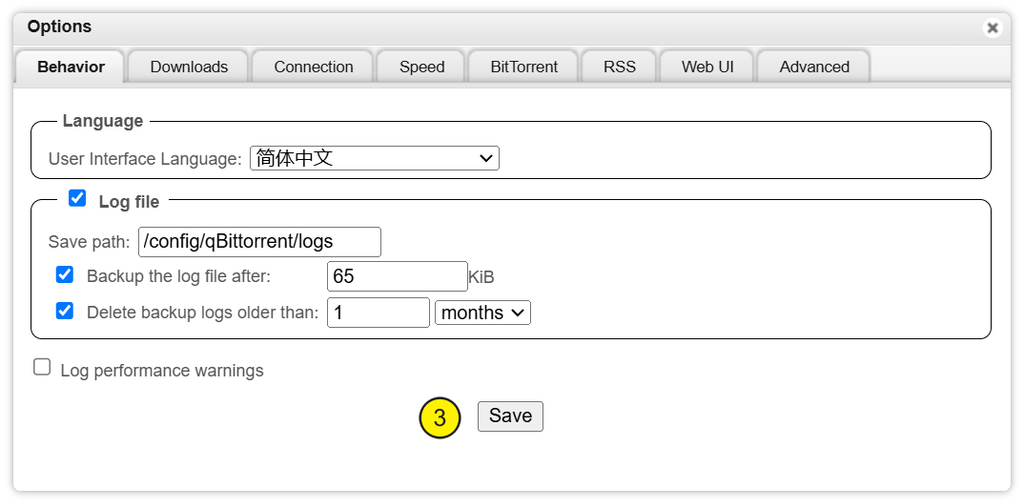
Task: Focus the backup size KiB field
Action: [x=397, y=277]
